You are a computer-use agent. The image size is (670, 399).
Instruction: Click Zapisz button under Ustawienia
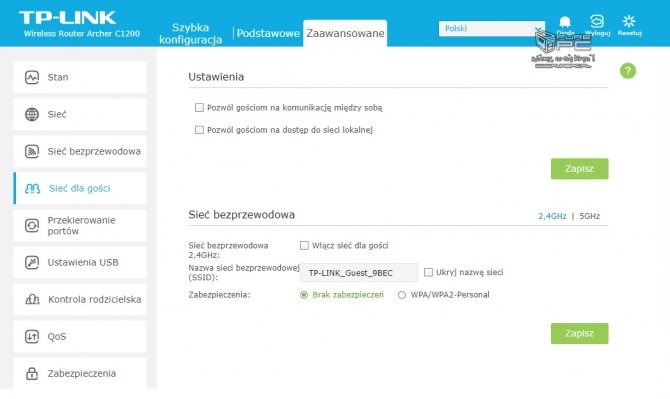579,169
